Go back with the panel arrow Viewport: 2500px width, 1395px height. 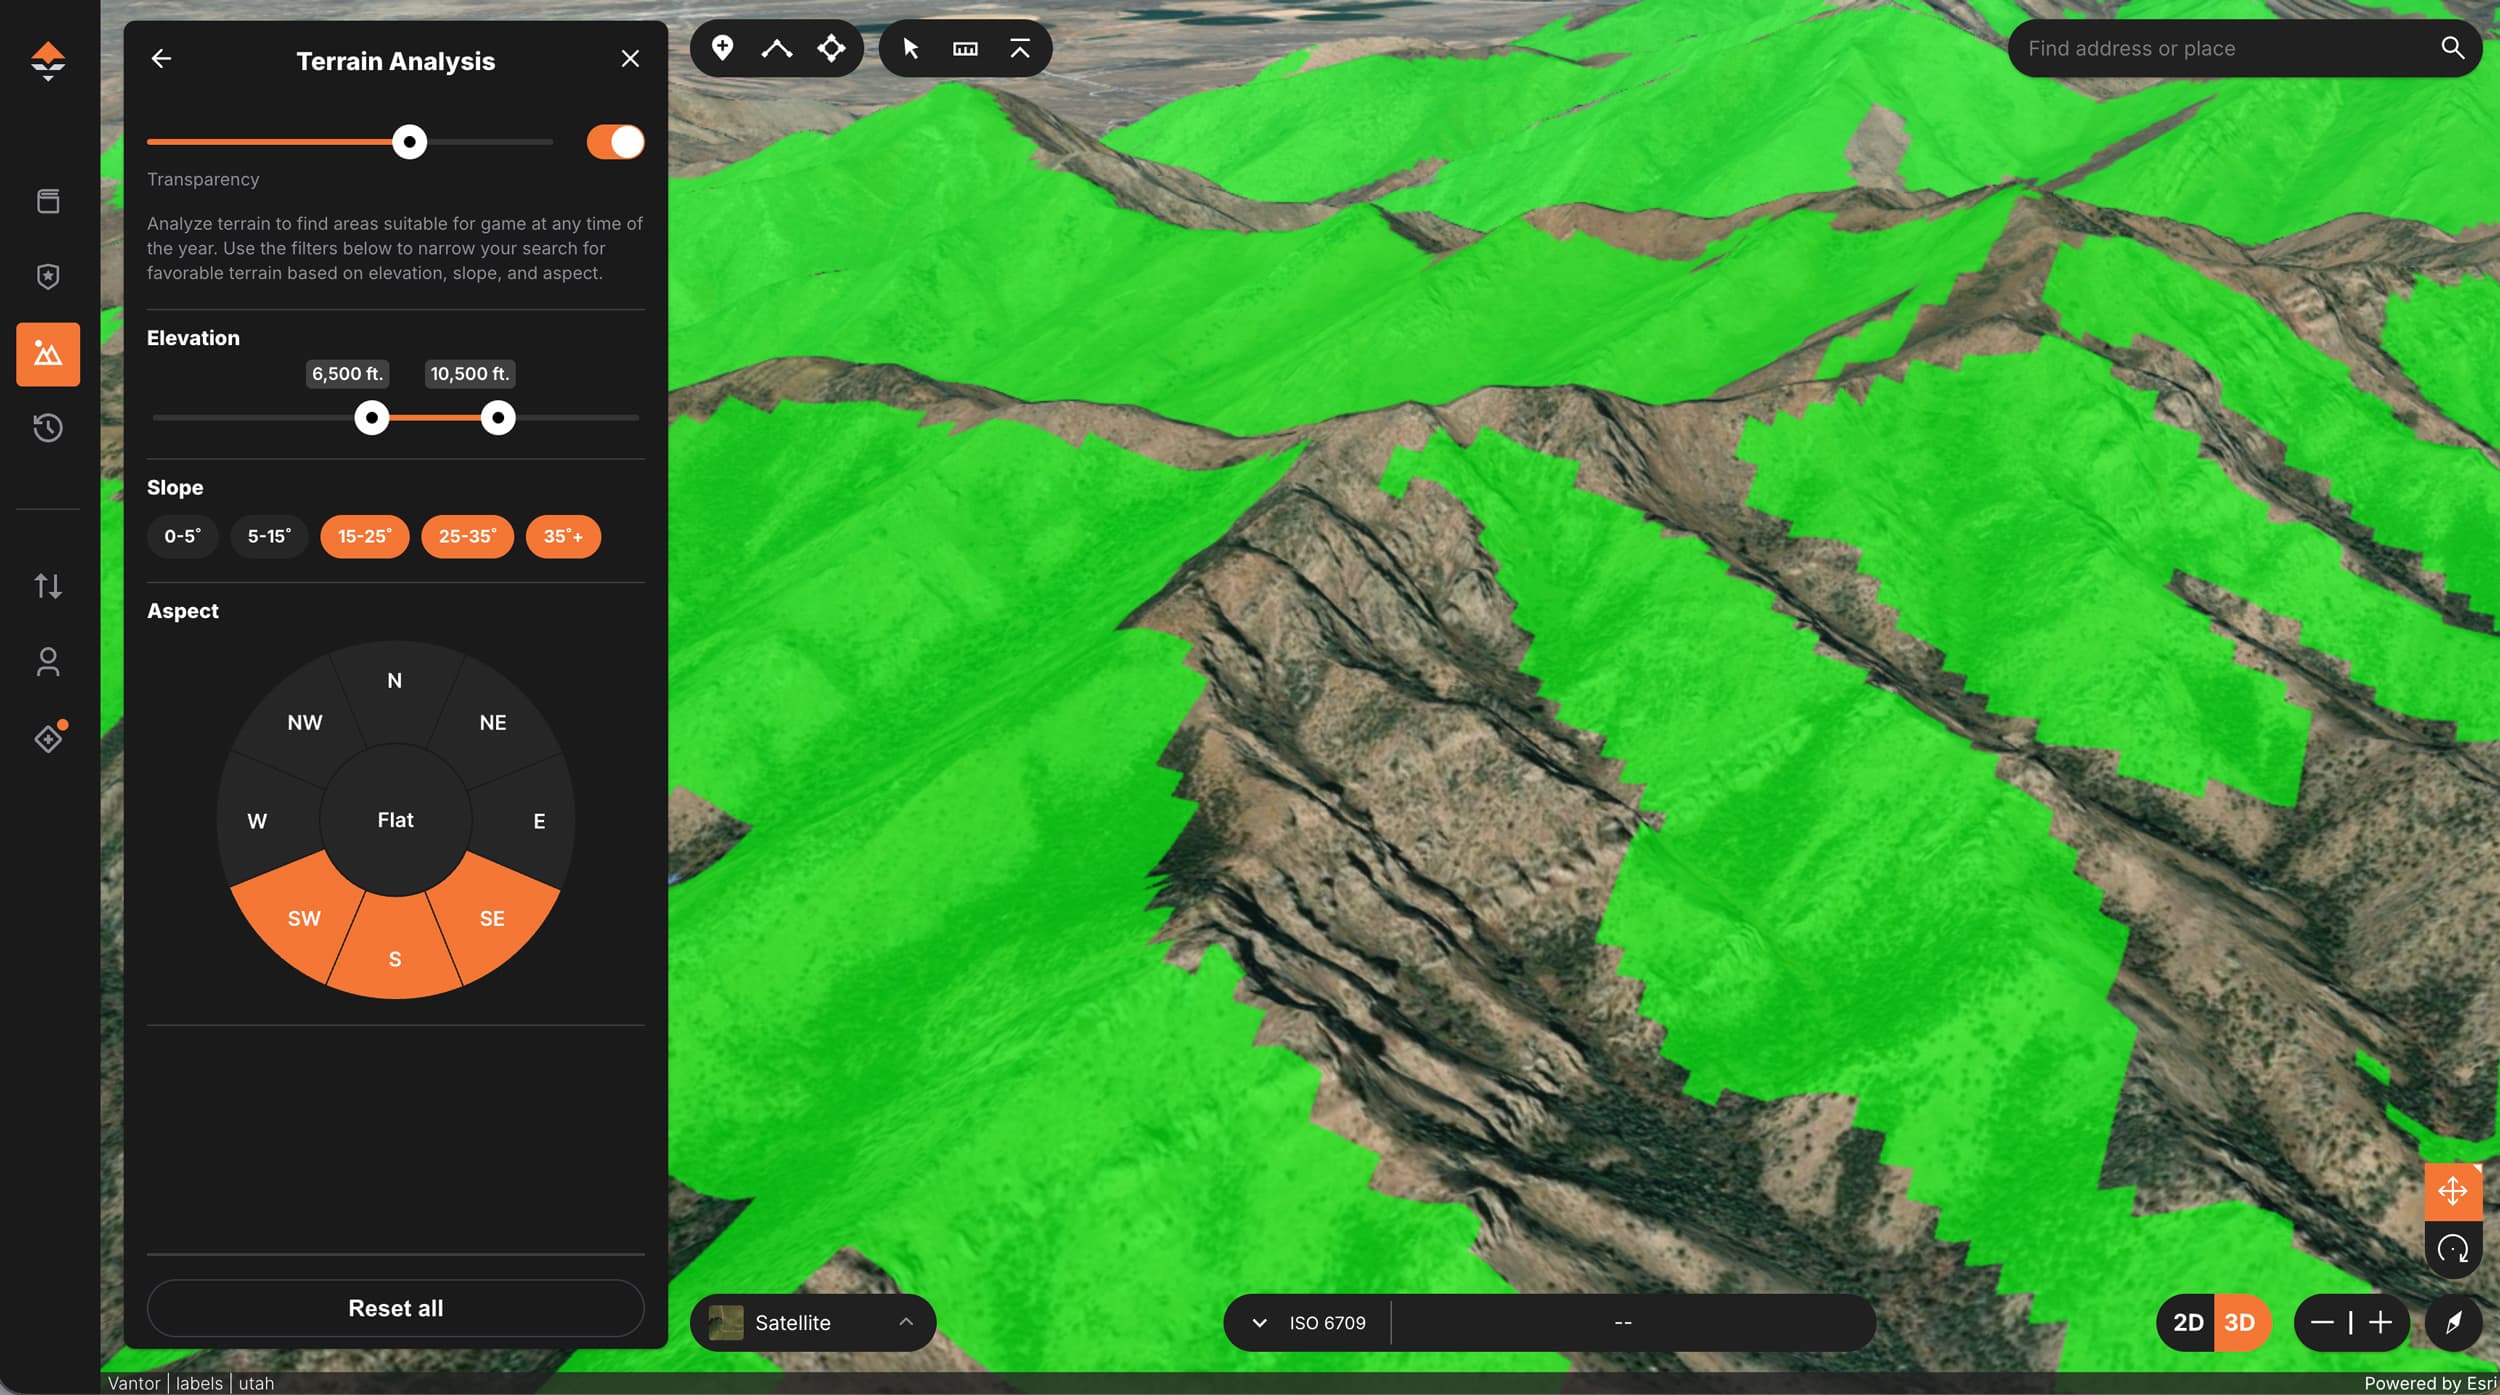(161, 59)
